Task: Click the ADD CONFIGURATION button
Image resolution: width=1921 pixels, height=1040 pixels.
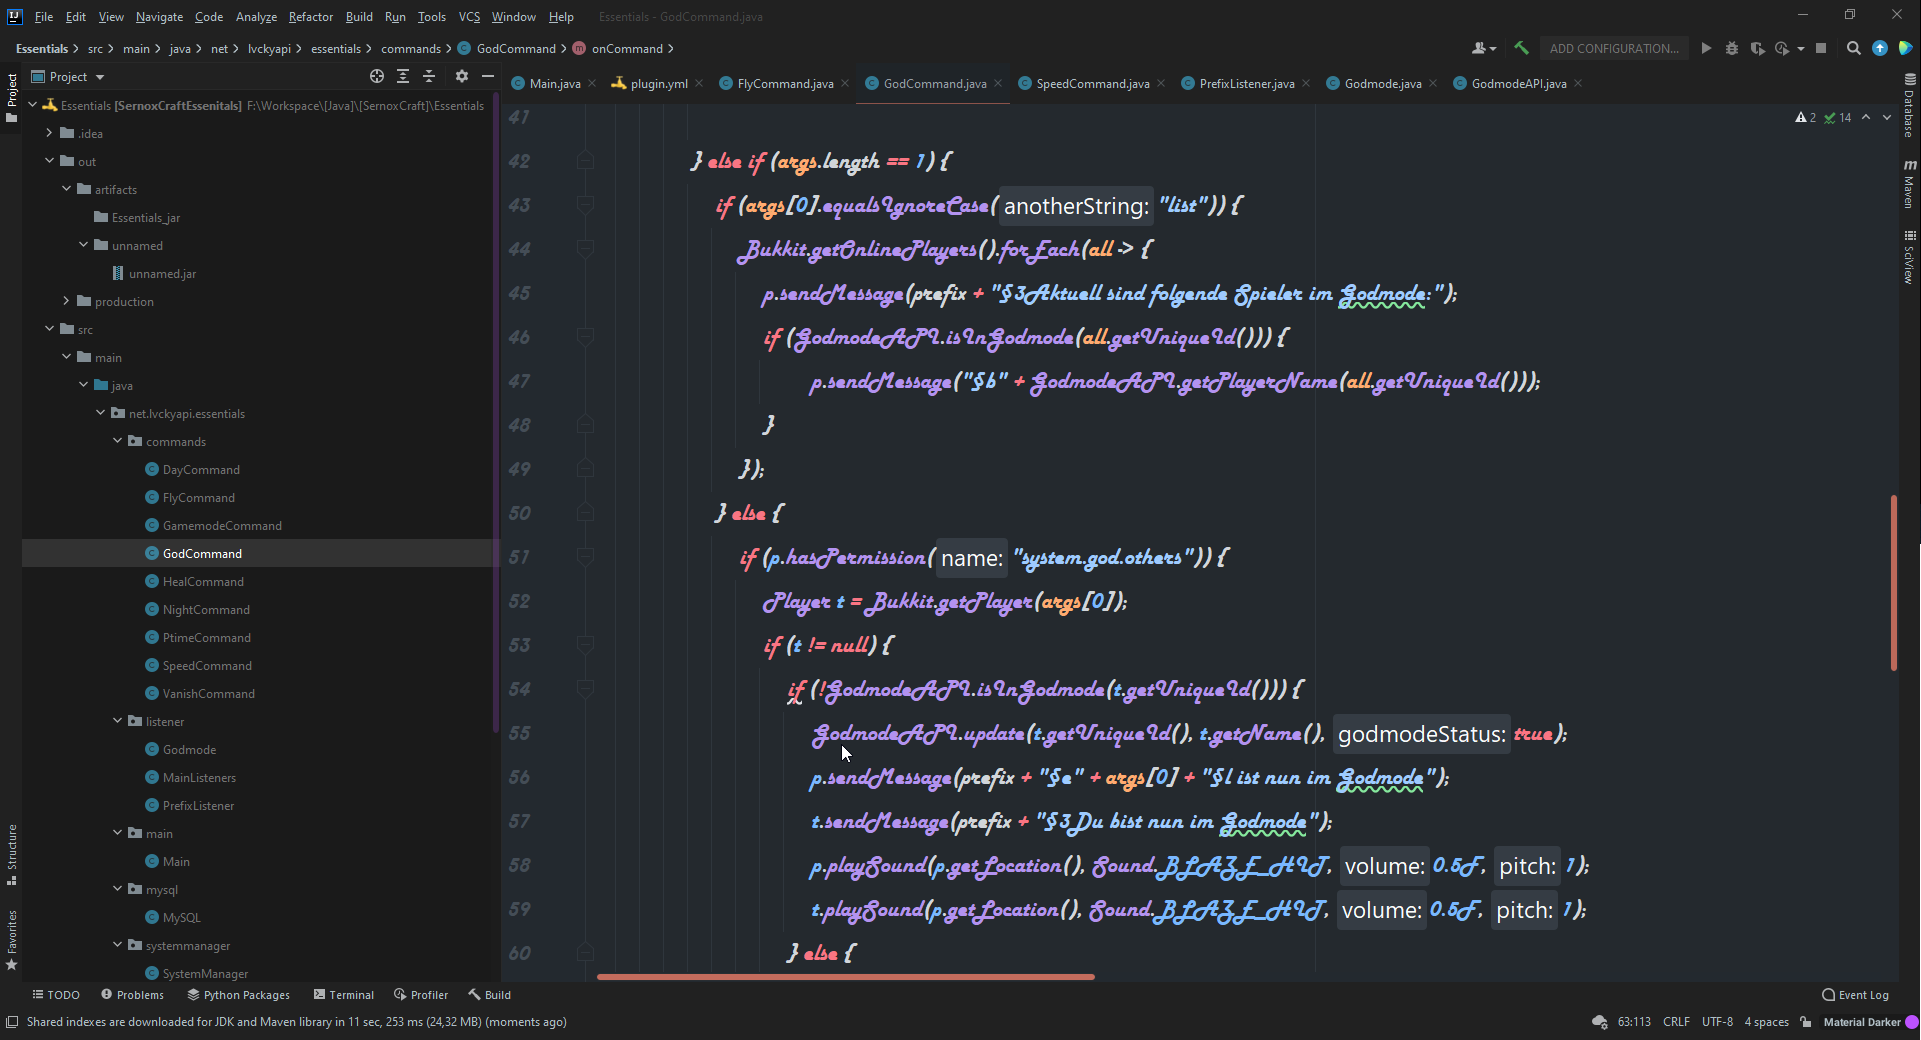Action: (1613, 48)
